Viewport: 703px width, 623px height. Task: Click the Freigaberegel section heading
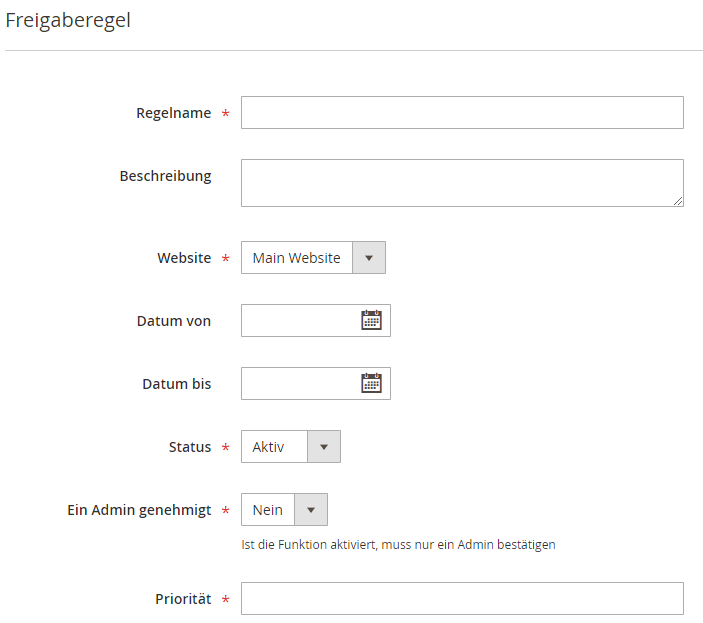tap(68, 21)
